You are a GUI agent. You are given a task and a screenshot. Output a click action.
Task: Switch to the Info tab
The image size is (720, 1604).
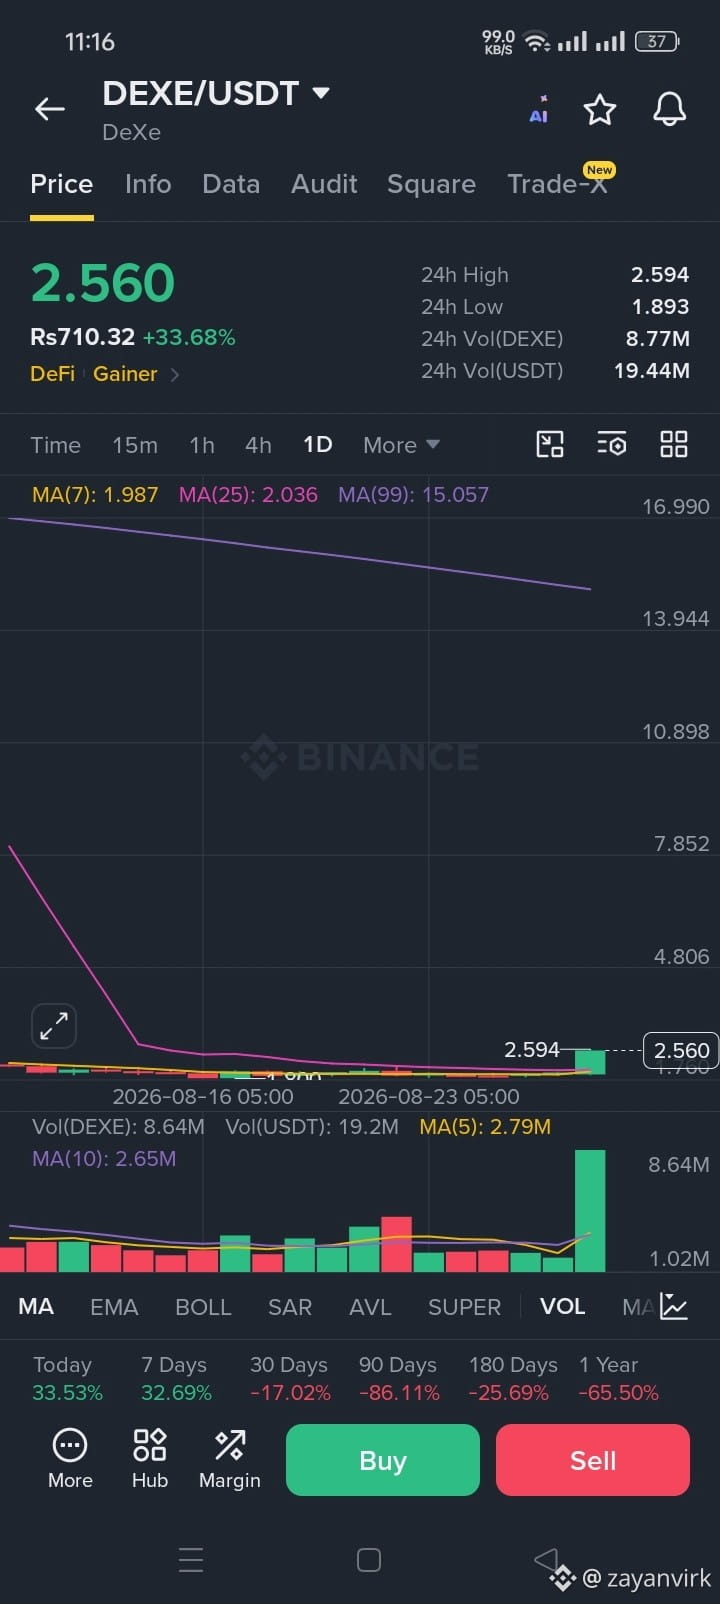pos(148,184)
